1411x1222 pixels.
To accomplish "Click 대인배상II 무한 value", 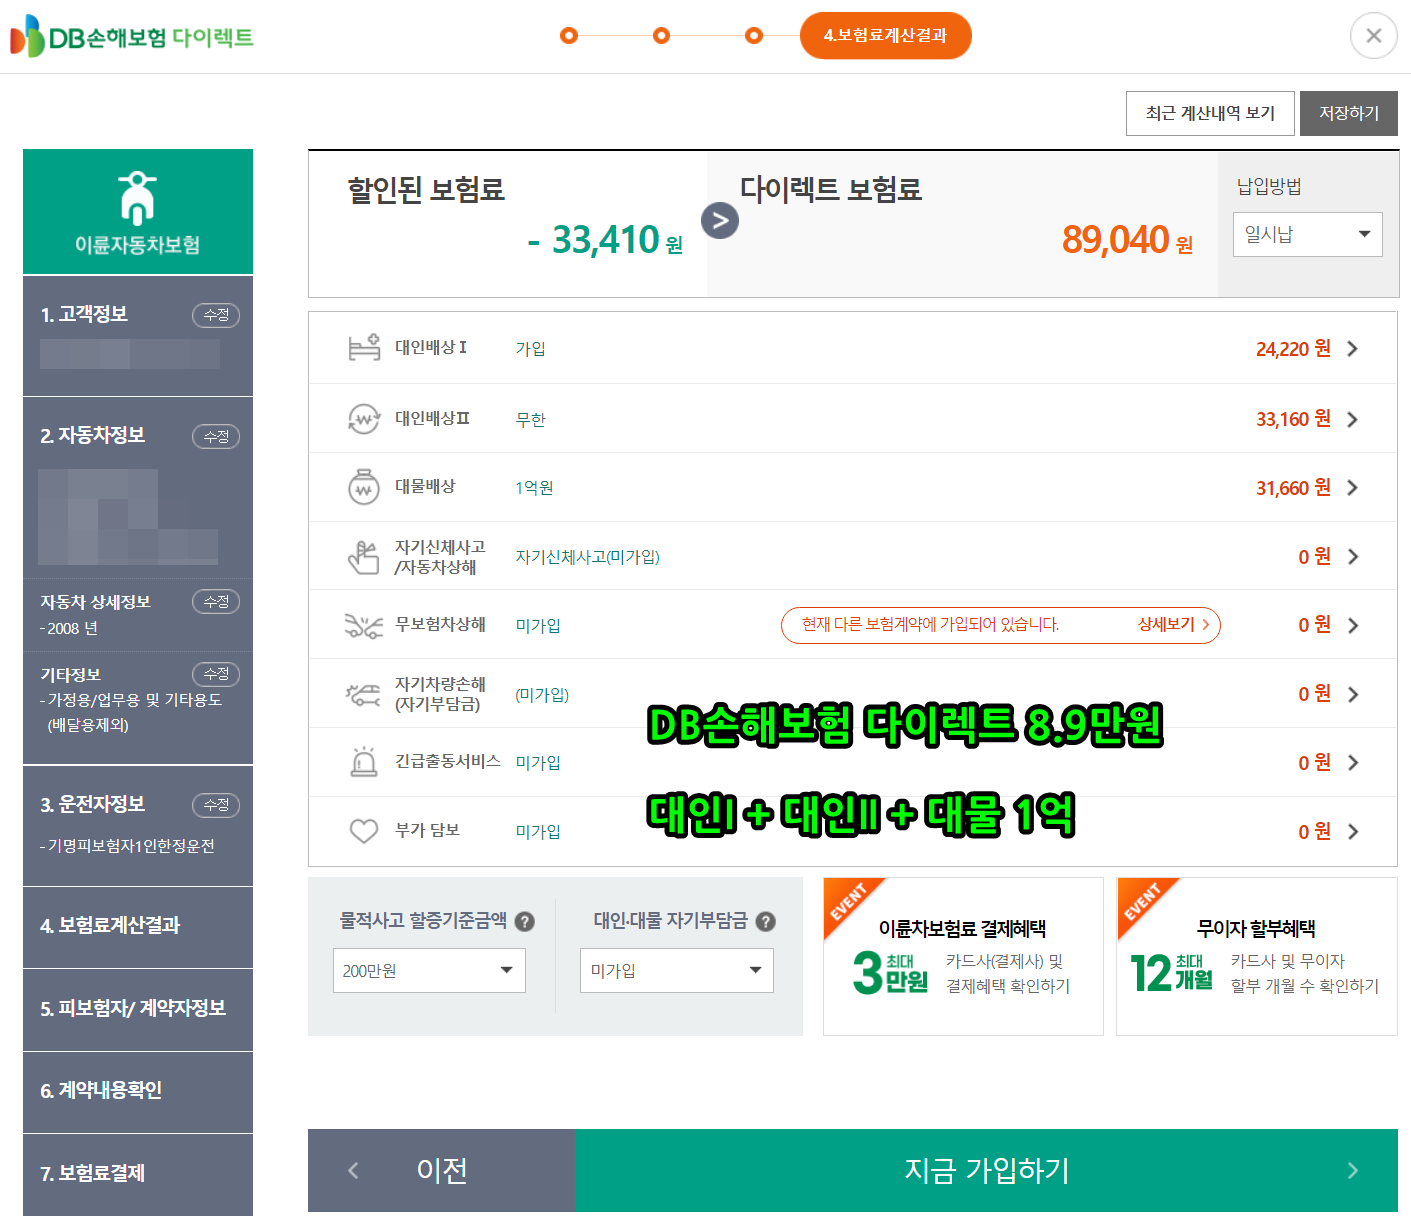I will [531, 420].
